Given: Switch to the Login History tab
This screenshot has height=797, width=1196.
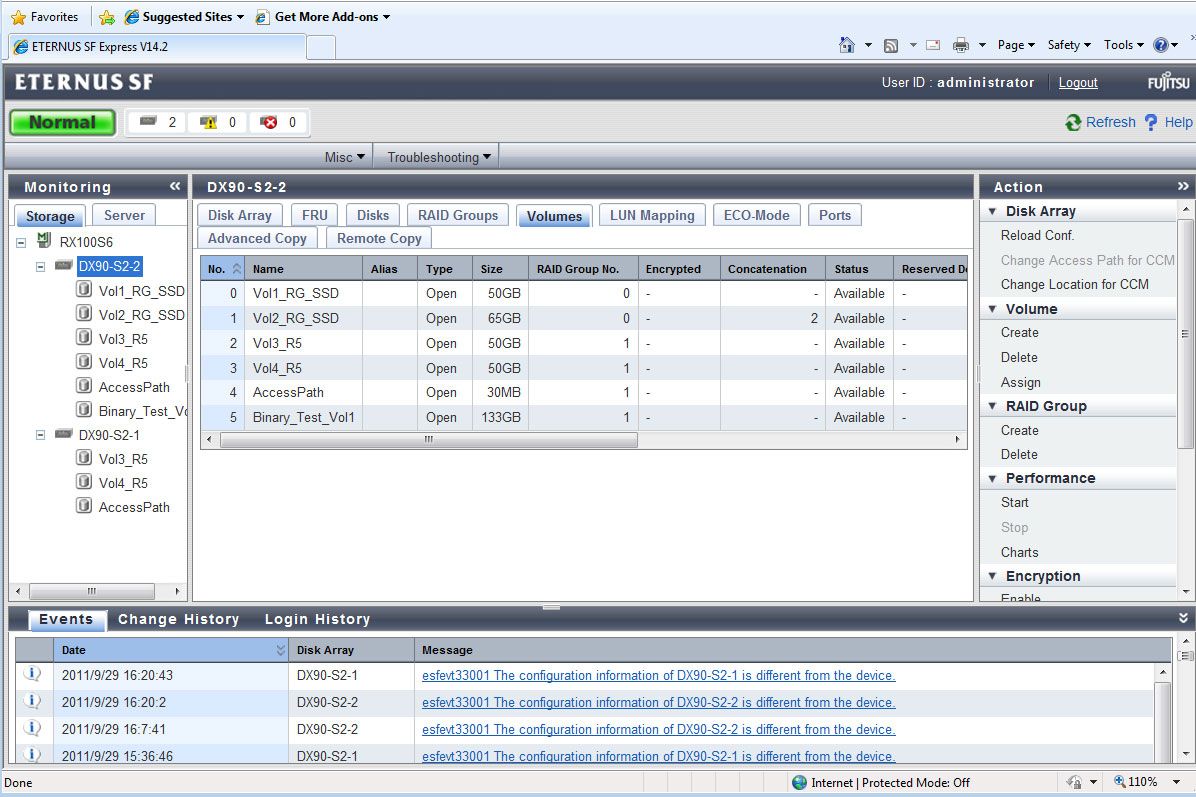Looking at the screenshot, I should [317, 619].
